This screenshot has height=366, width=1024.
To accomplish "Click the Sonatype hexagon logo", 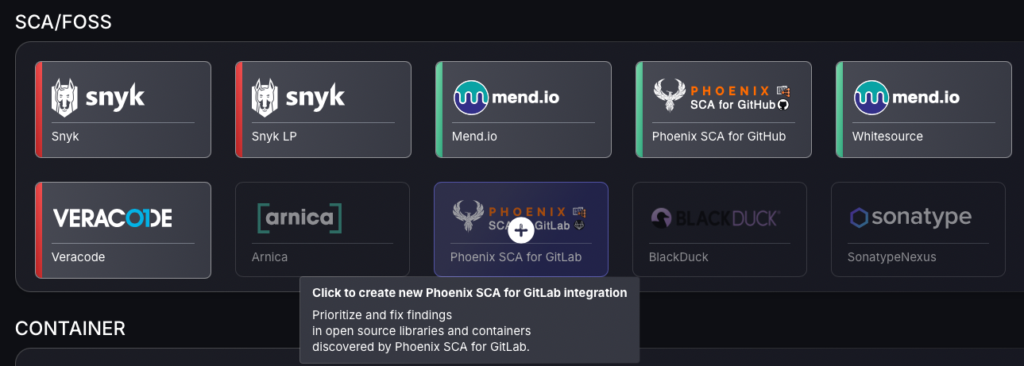I will 859,218.
